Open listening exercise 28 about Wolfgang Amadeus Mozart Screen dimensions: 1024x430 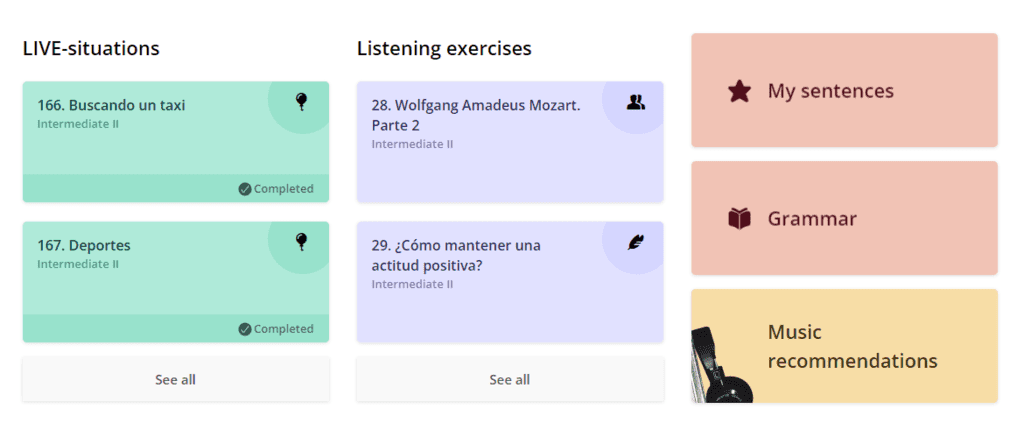tap(475, 115)
